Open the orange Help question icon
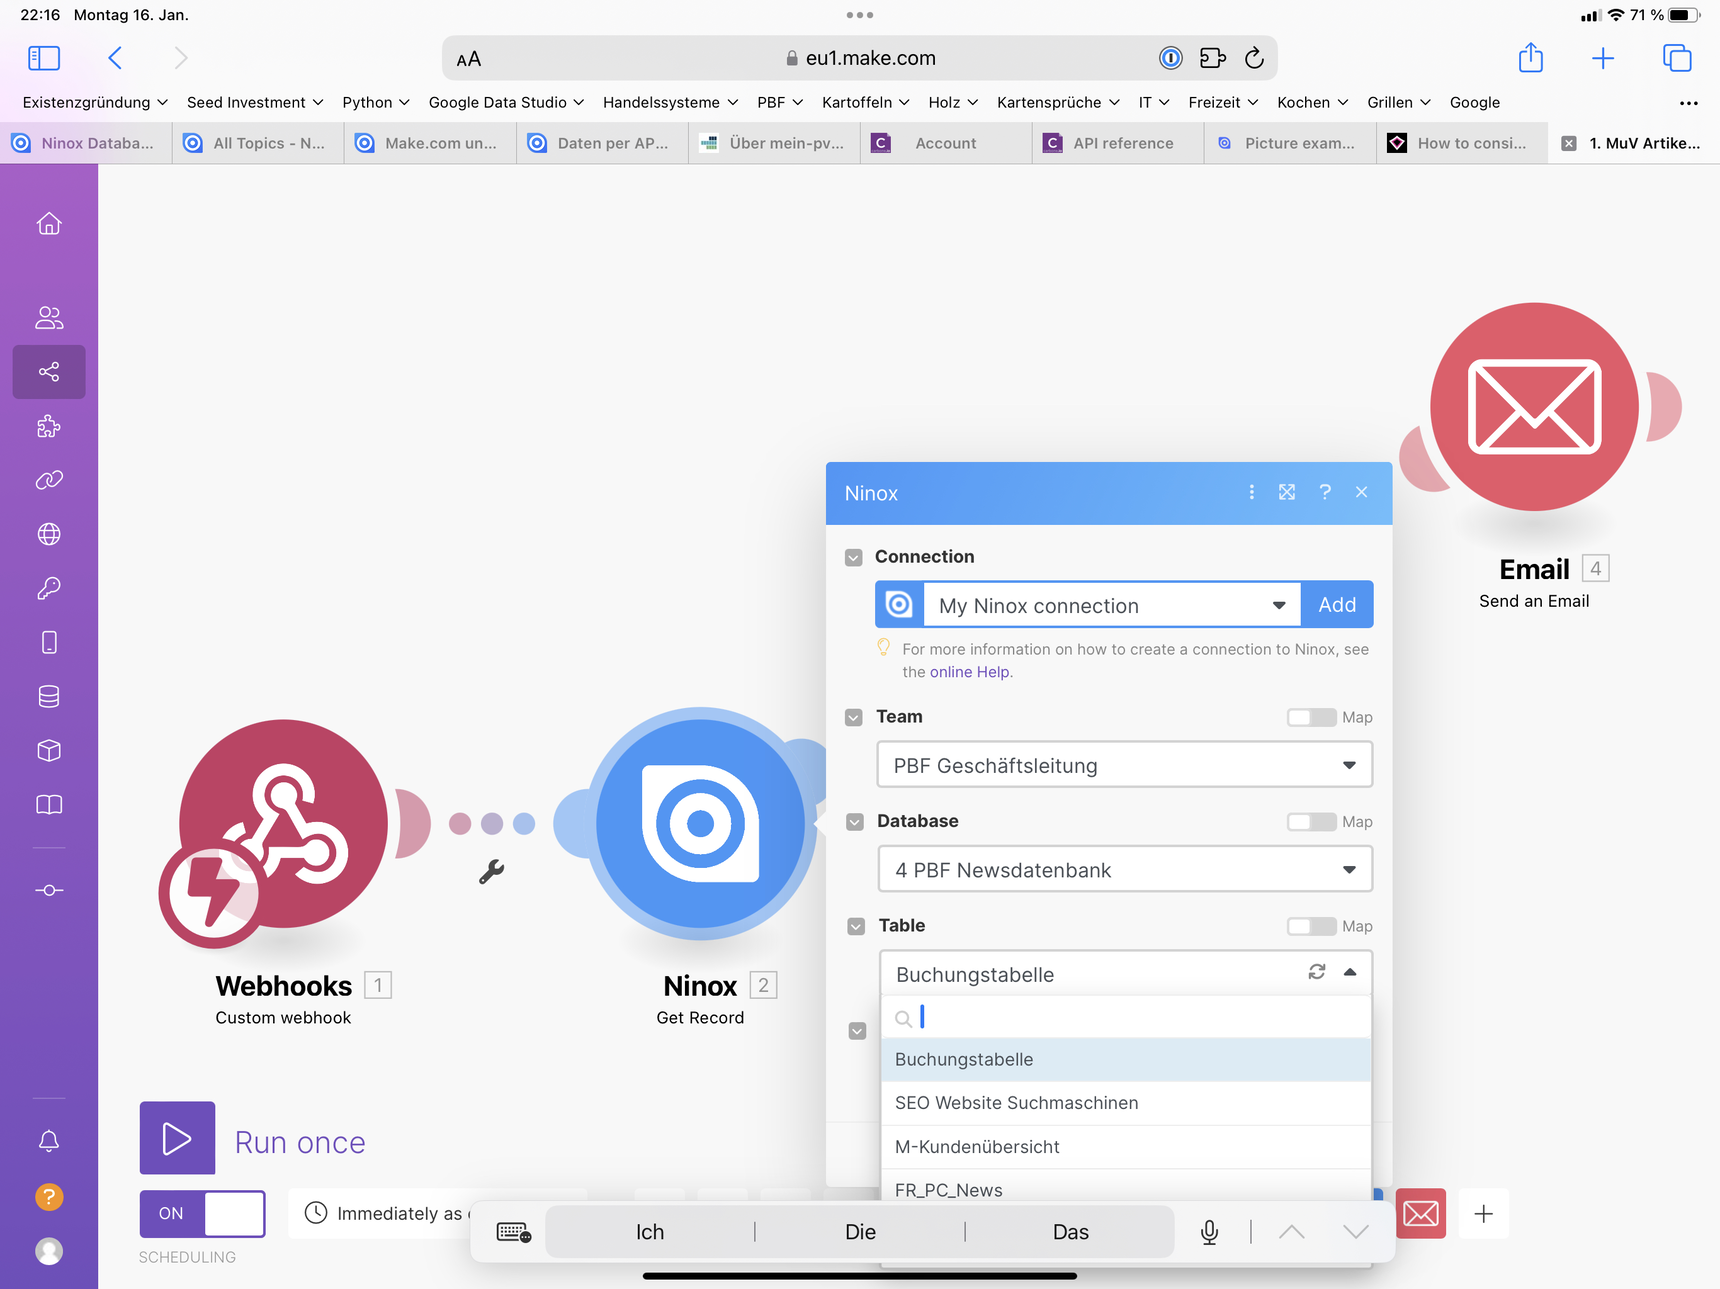 coord(49,1196)
